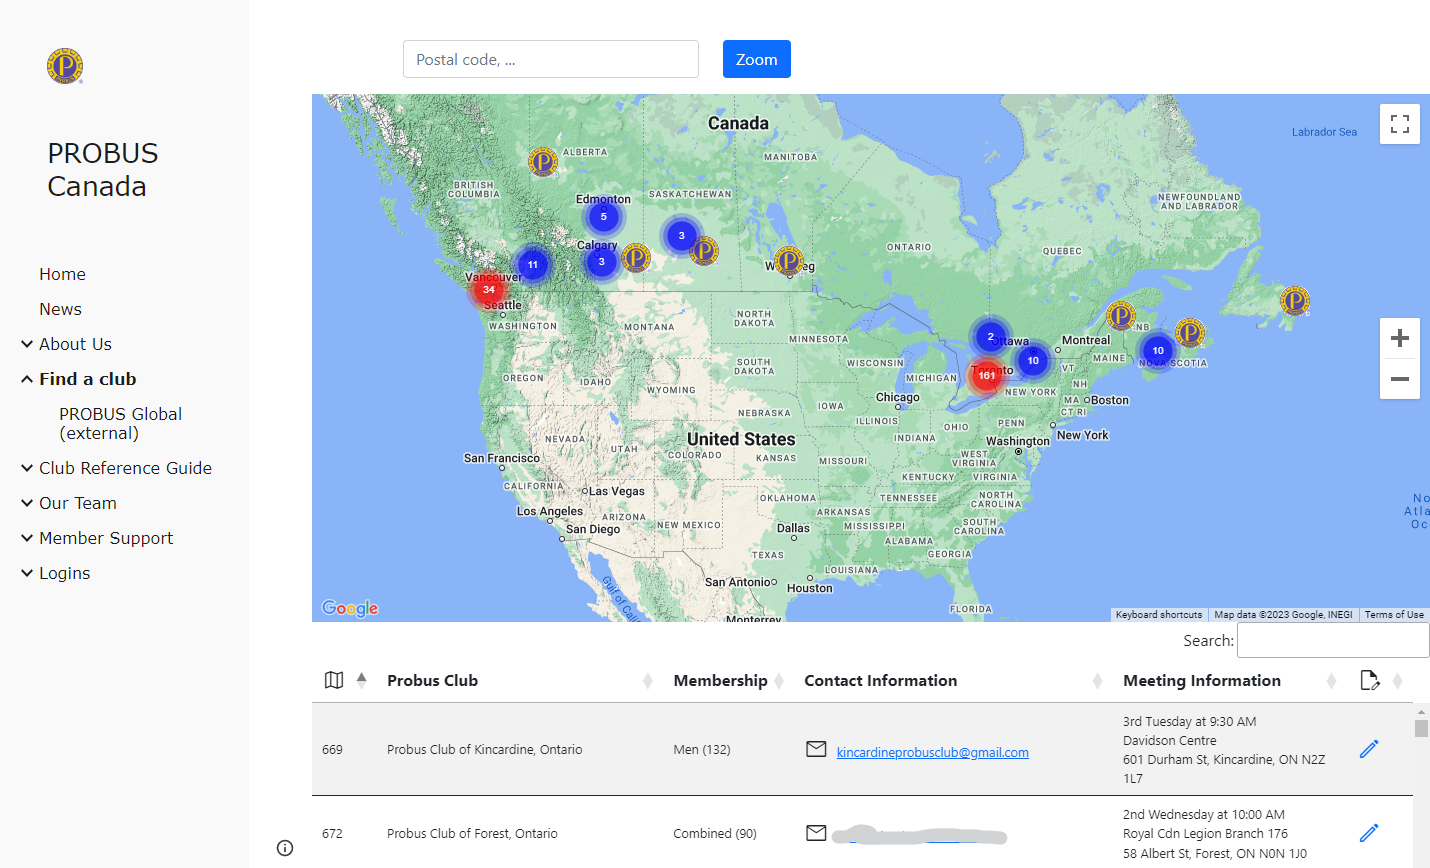Image resolution: width=1430 pixels, height=868 pixels.
Task: Click the table's vertical scrollbar thumb
Action: 1421,728
